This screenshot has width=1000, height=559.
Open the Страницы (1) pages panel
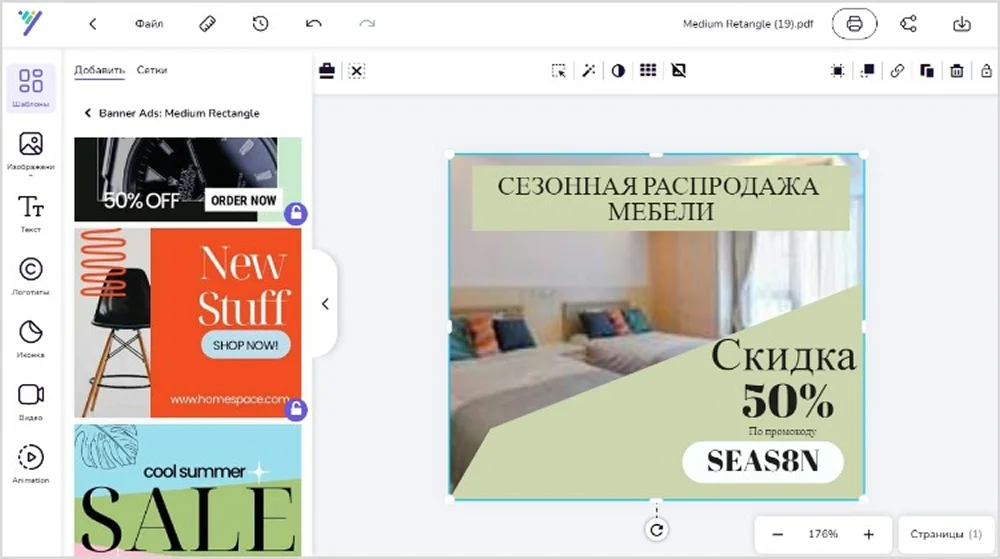[x=946, y=534]
